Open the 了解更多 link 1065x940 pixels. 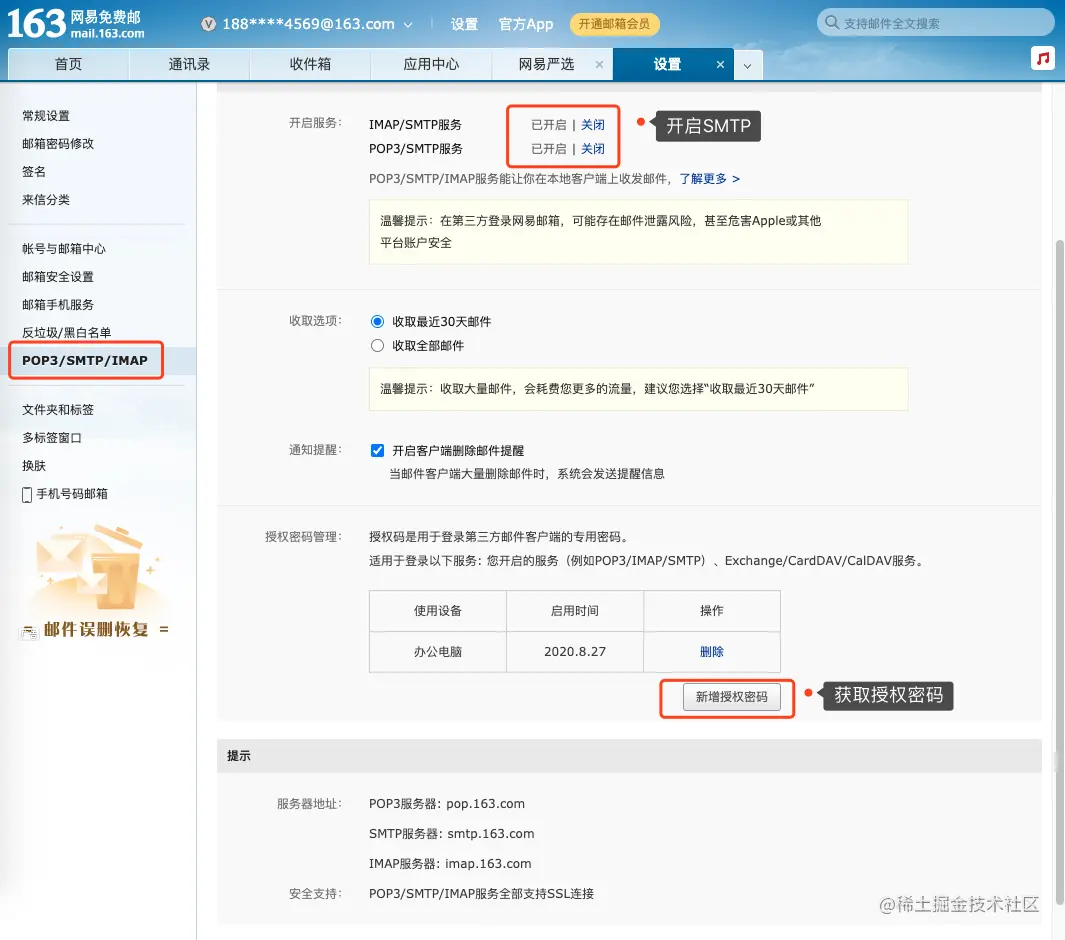point(709,179)
